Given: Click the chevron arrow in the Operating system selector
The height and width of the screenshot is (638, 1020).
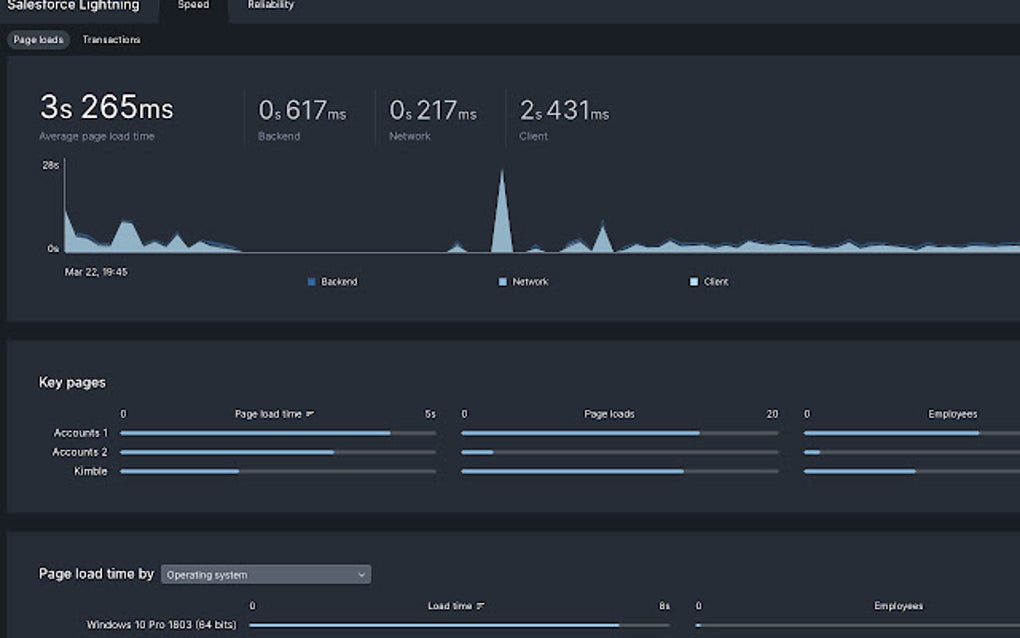Looking at the screenshot, I should [361, 574].
